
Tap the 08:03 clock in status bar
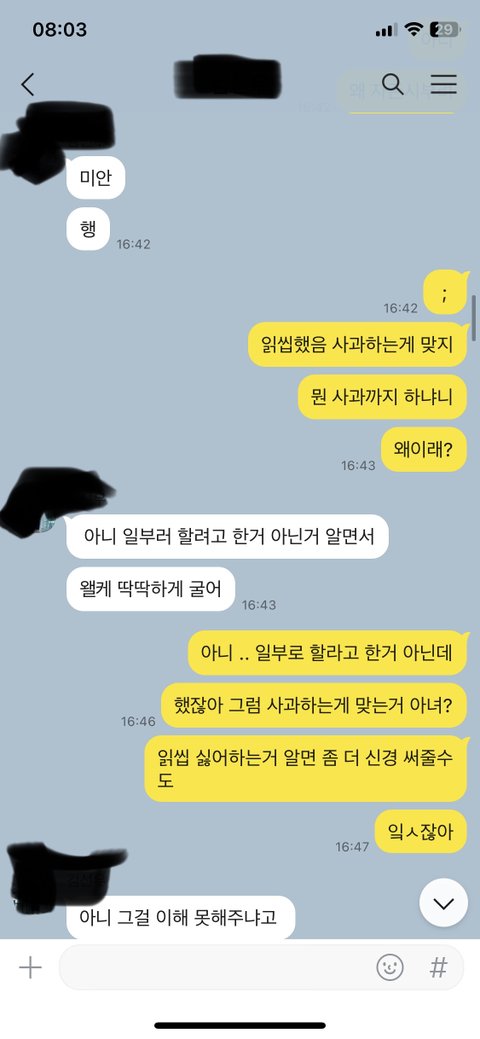pyautogui.click(x=59, y=30)
